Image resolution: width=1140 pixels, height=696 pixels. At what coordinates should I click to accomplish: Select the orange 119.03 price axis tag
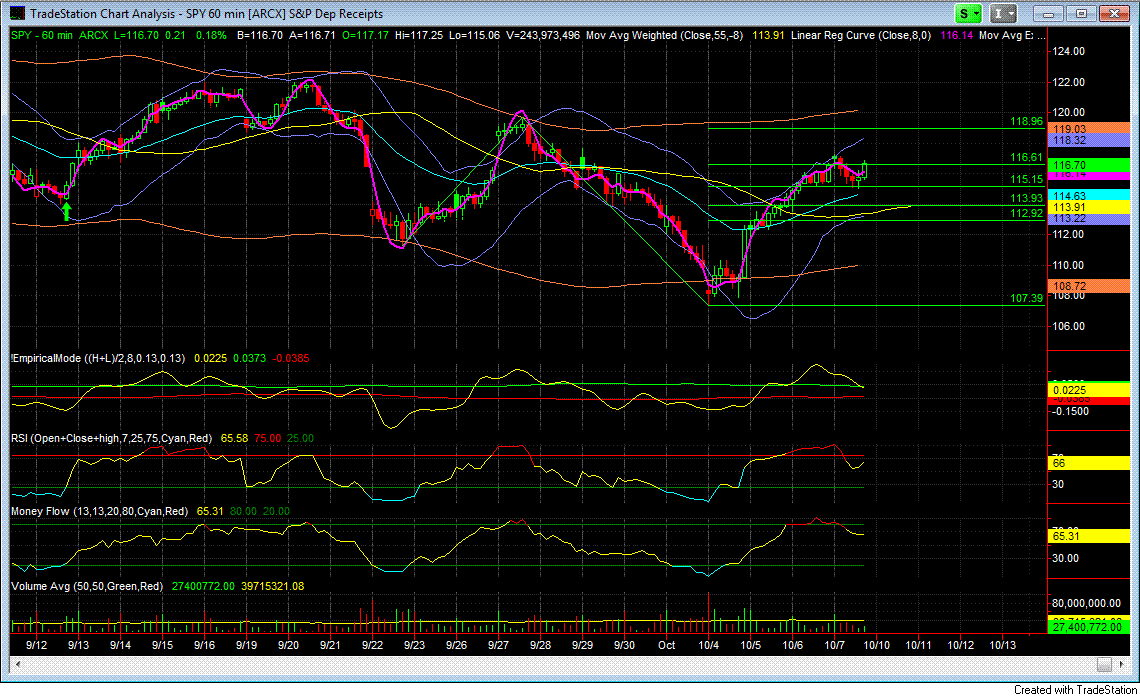[x=1088, y=129]
